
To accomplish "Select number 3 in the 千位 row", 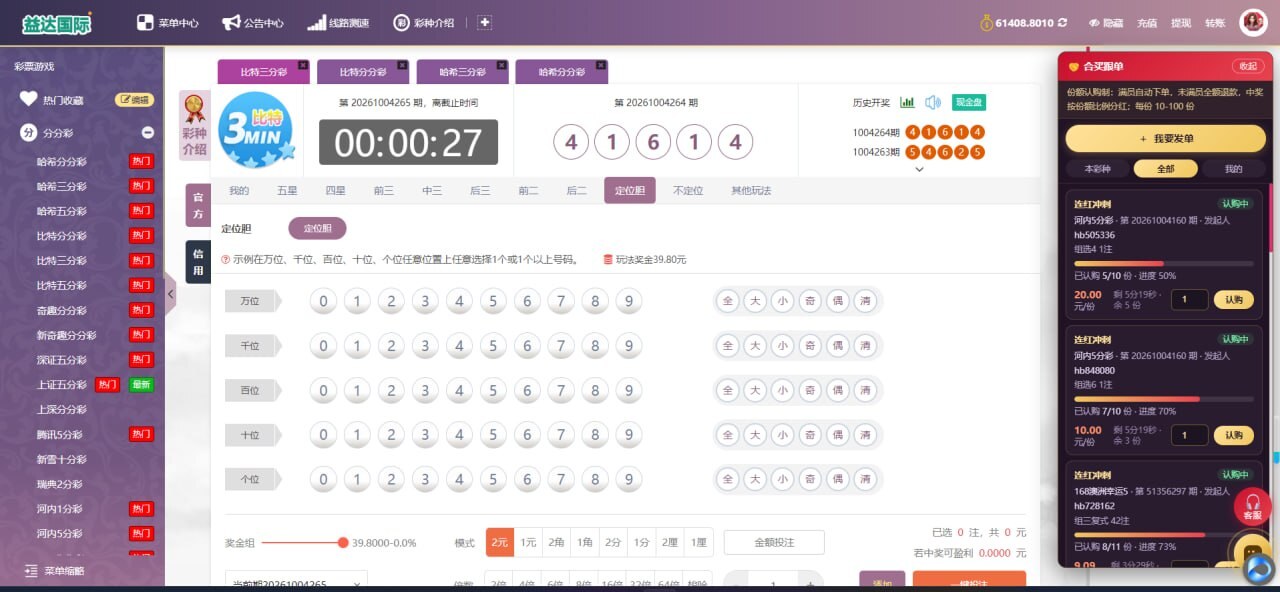I will tap(425, 346).
